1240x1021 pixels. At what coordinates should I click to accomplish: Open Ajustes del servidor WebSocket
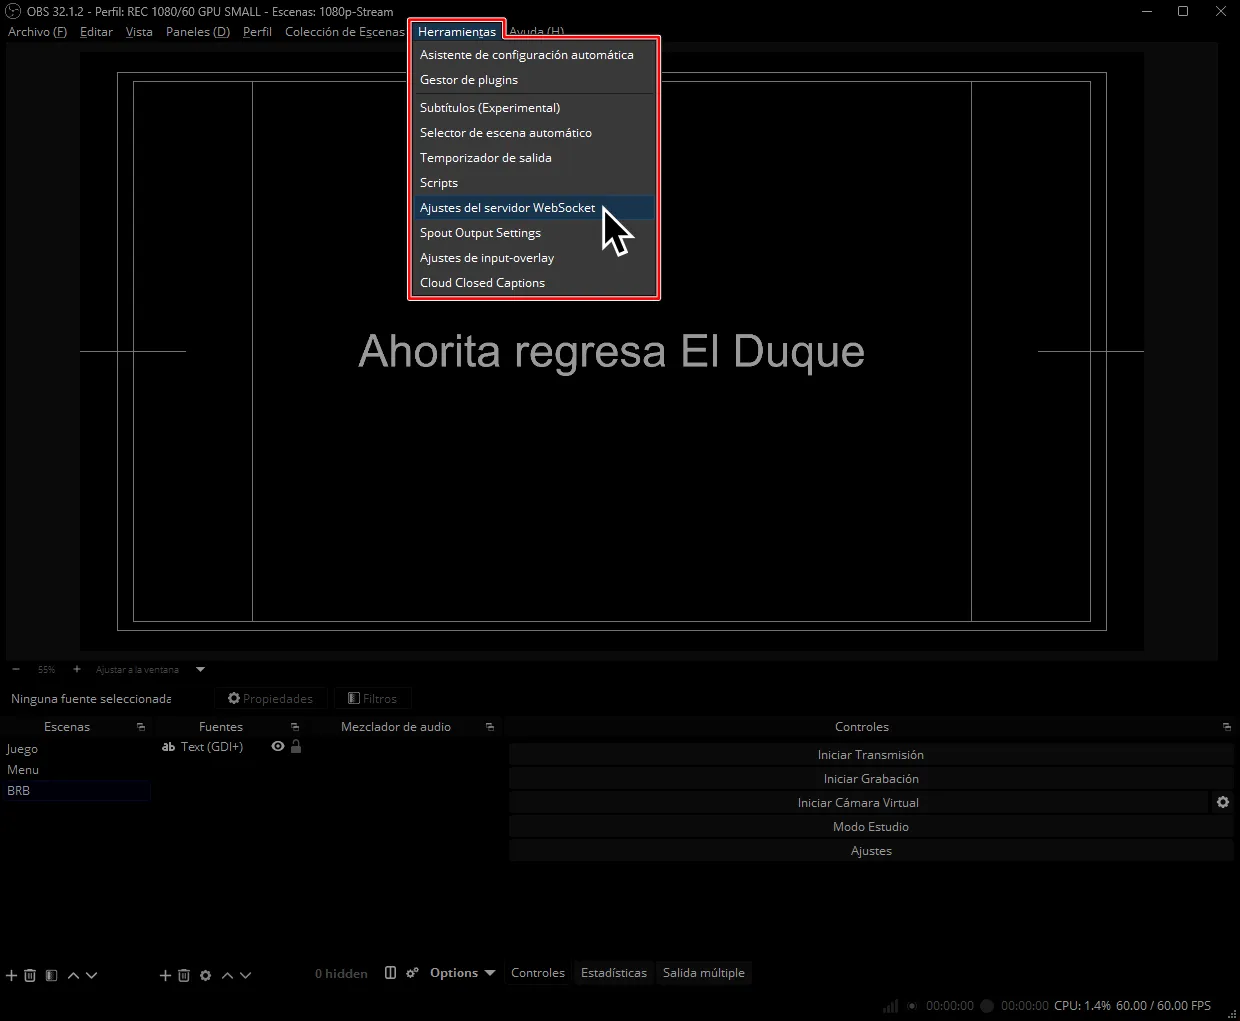534,208
